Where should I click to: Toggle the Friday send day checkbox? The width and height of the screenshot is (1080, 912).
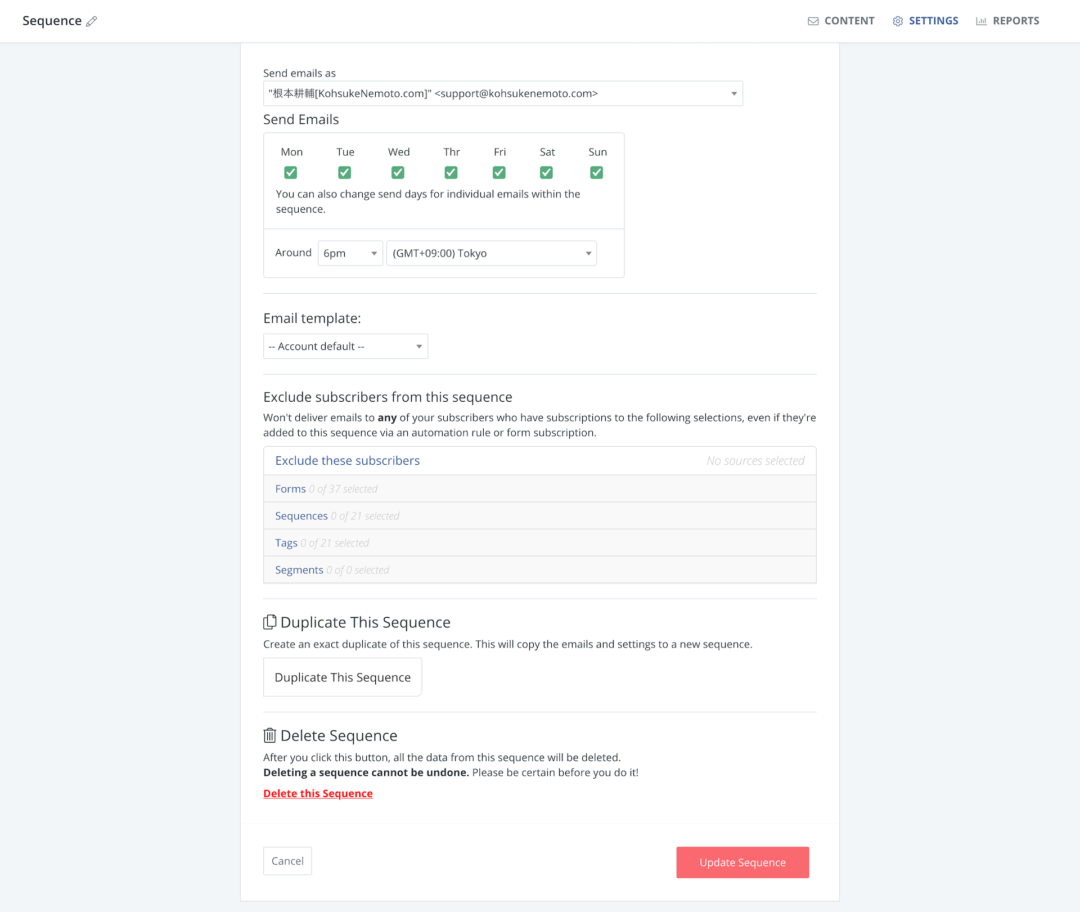point(499,172)
